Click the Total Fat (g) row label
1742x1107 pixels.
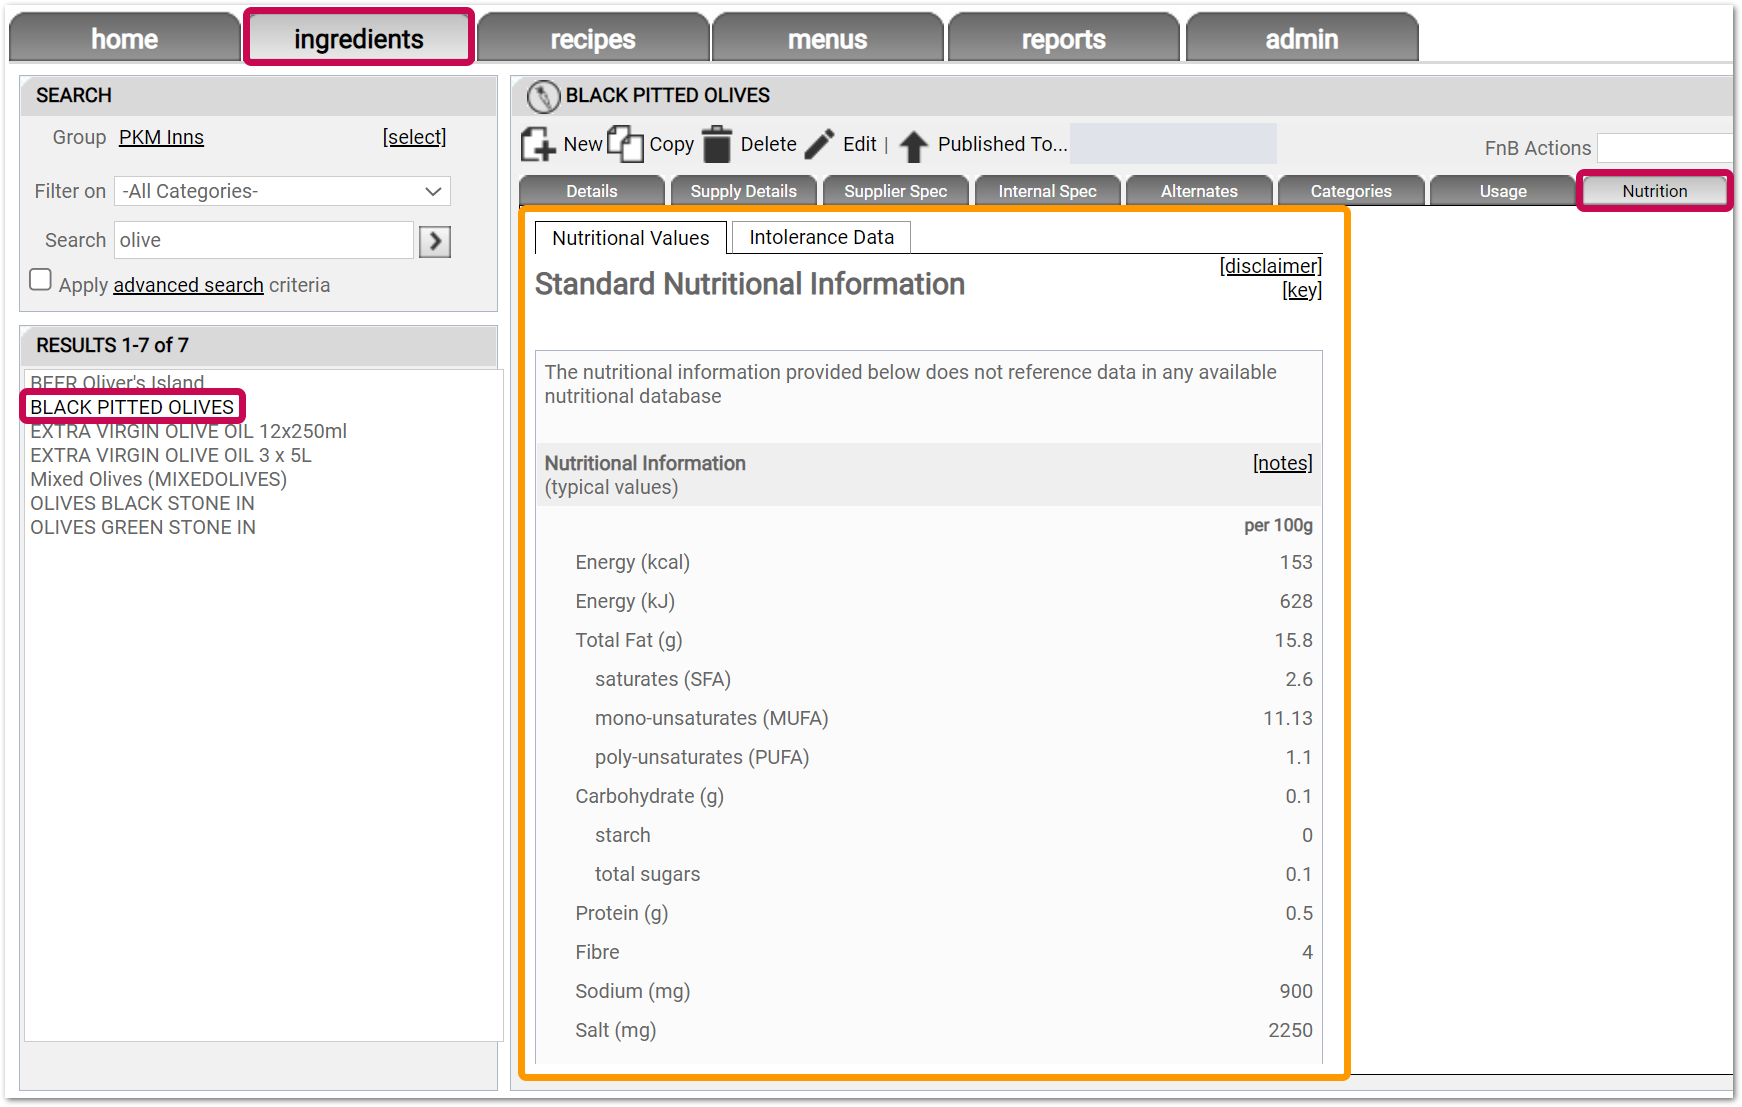tap(629, 640)
